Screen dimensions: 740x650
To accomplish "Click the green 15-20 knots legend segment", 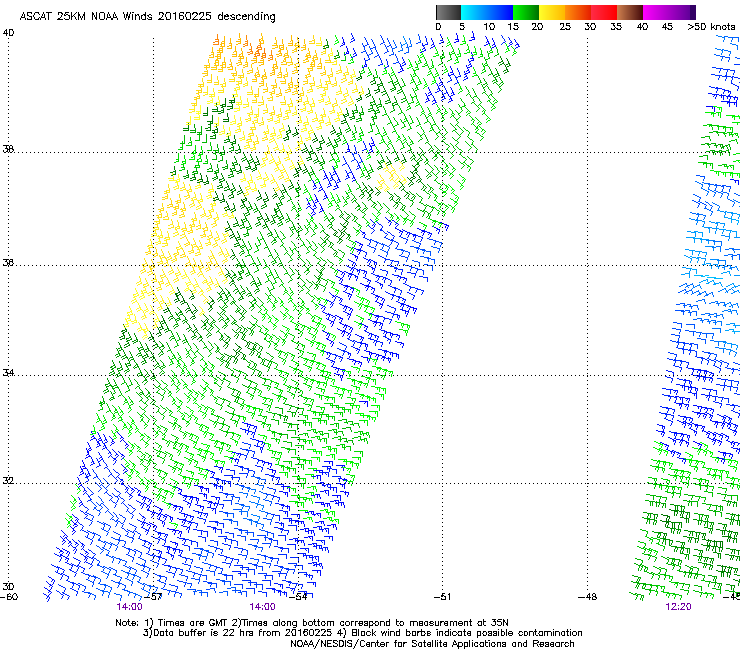I will 526,12.
